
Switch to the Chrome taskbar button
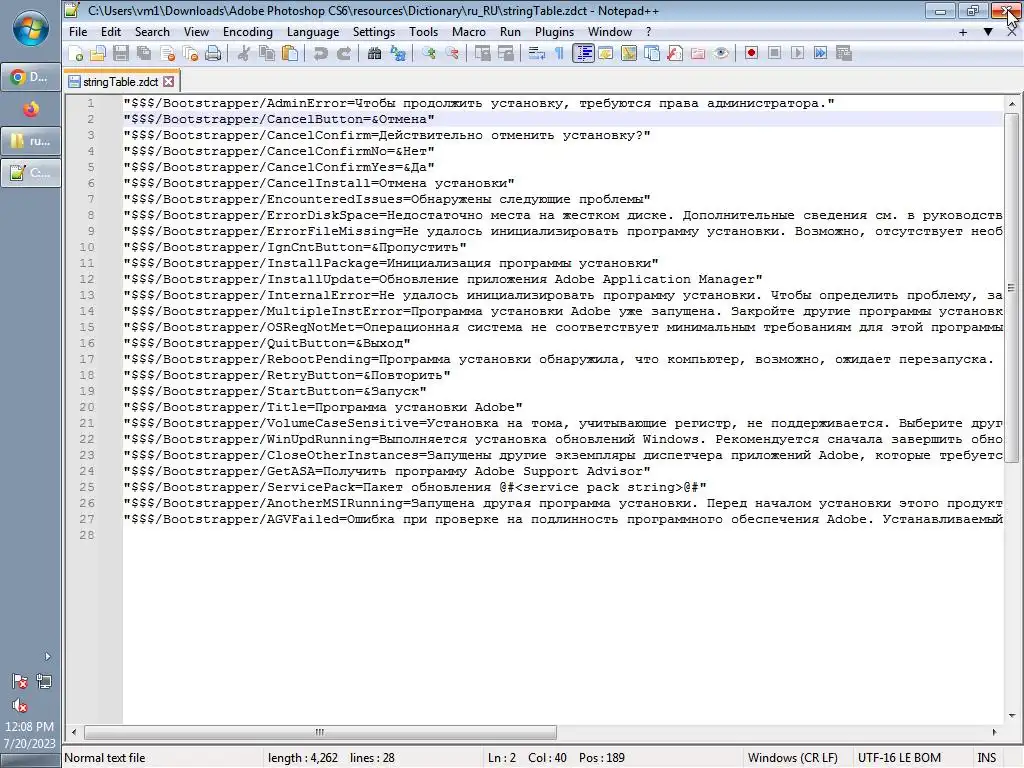(31, 77)
